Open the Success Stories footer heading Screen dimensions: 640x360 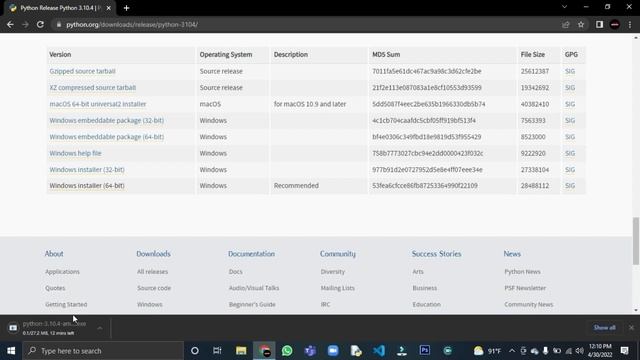pyautogui.click(x=436, y=253)
